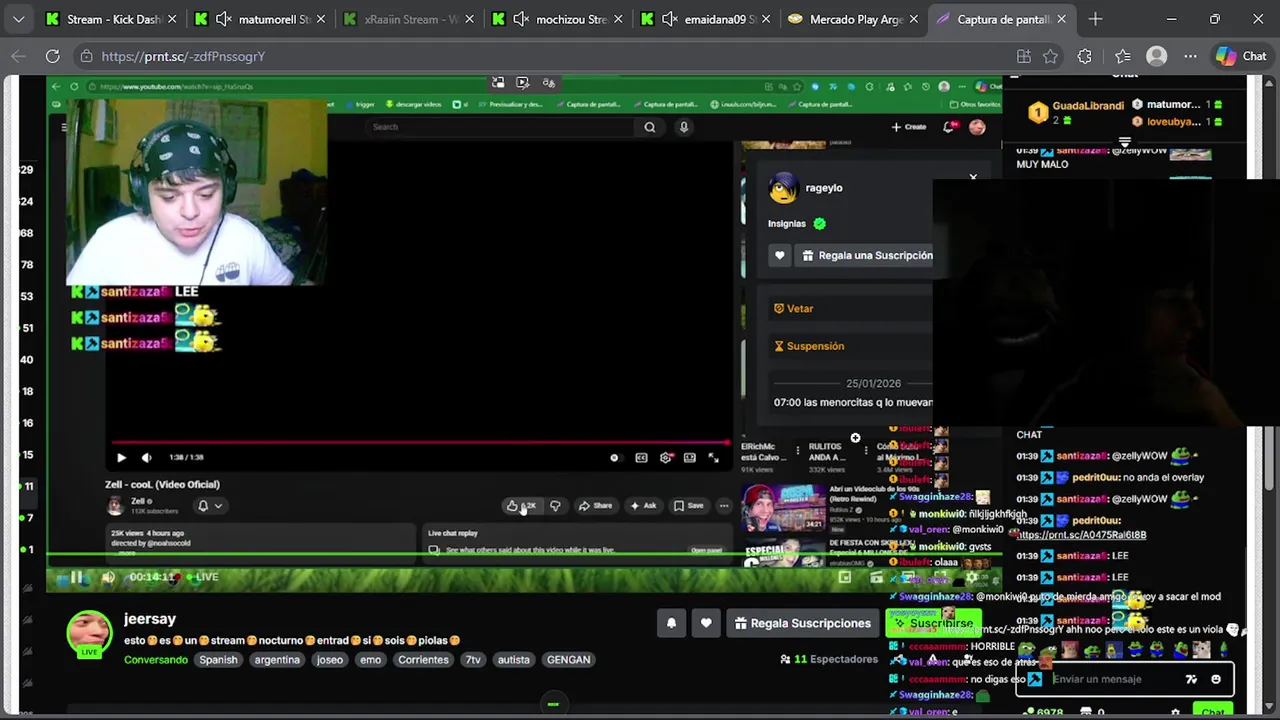This screenshot has height=720, width=1280.
Task: View site information icon in address bar
Action: point(86,56)
